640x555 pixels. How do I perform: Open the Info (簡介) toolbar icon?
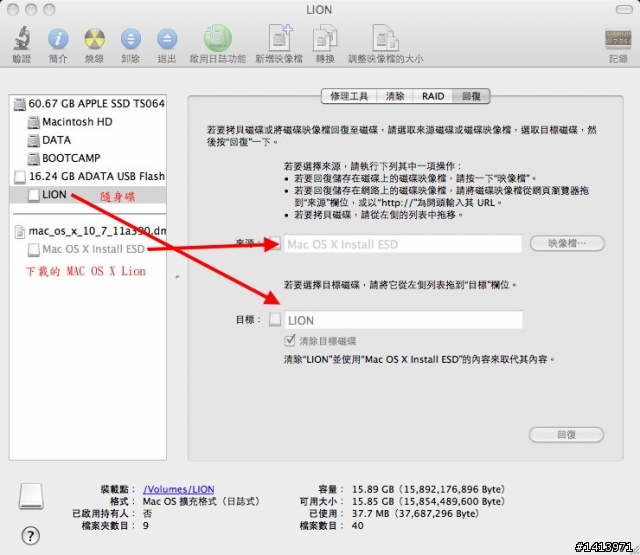(x=58, y=39)
